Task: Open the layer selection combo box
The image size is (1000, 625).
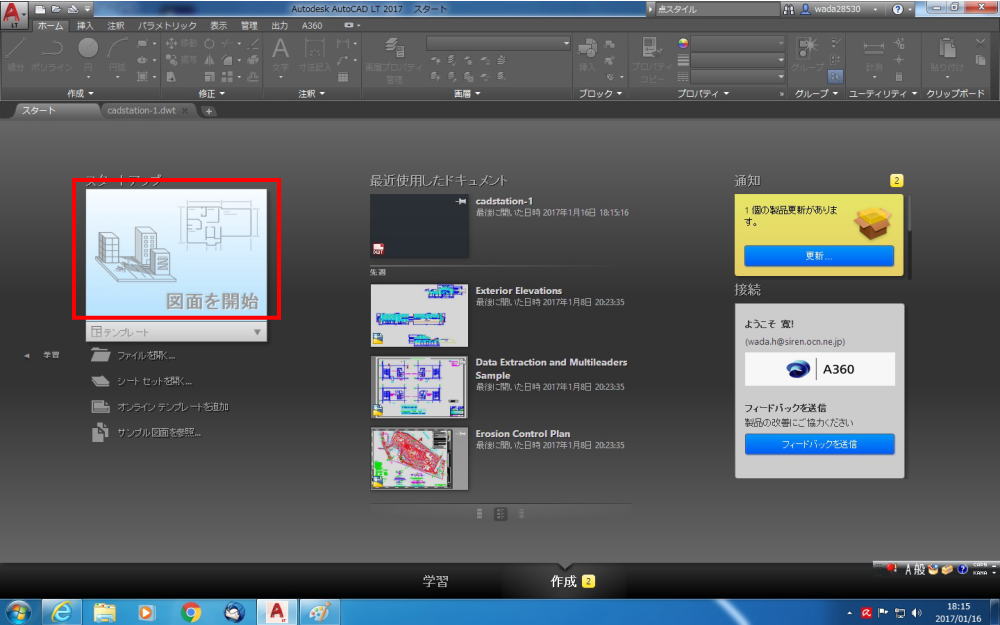Action: point(498,43)
